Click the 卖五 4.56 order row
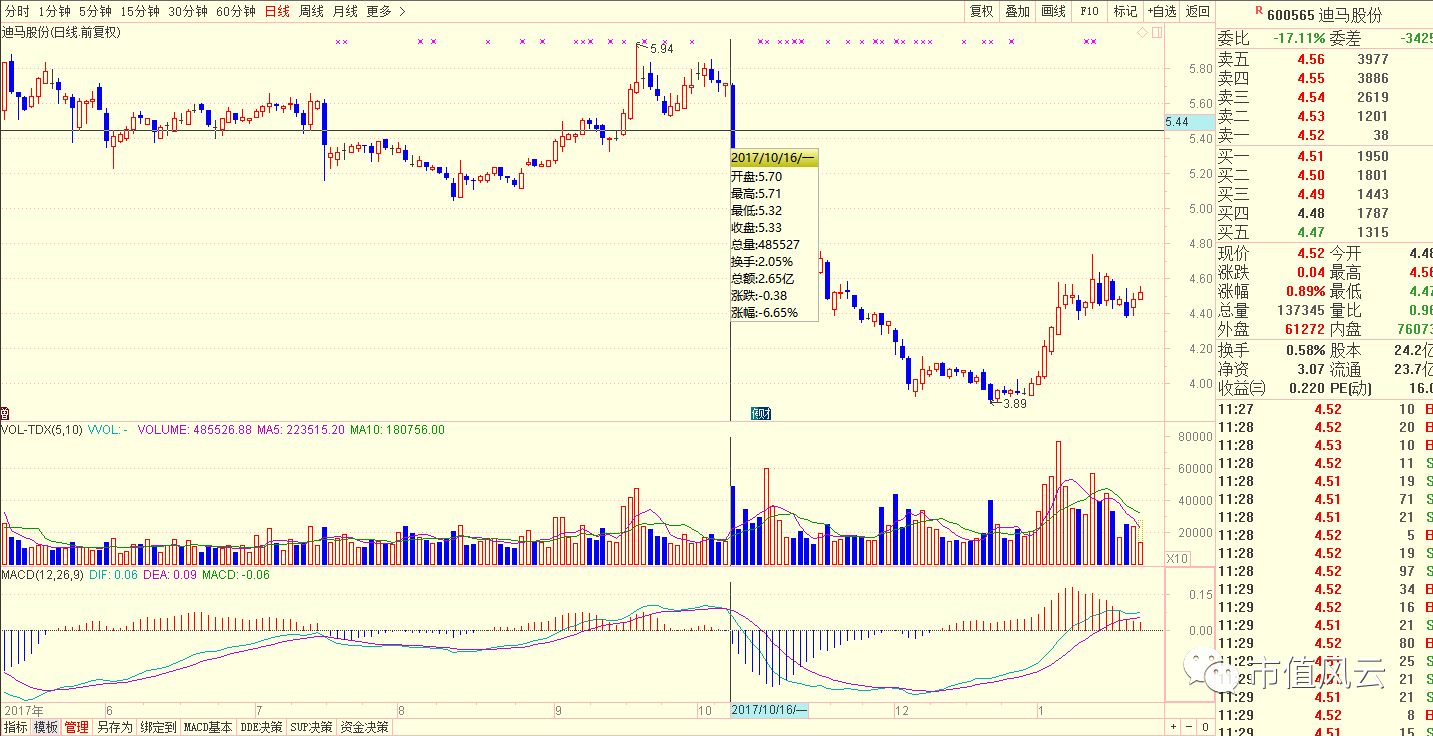The width and height of the screenshot is (1433, 736). [1324, 59]
